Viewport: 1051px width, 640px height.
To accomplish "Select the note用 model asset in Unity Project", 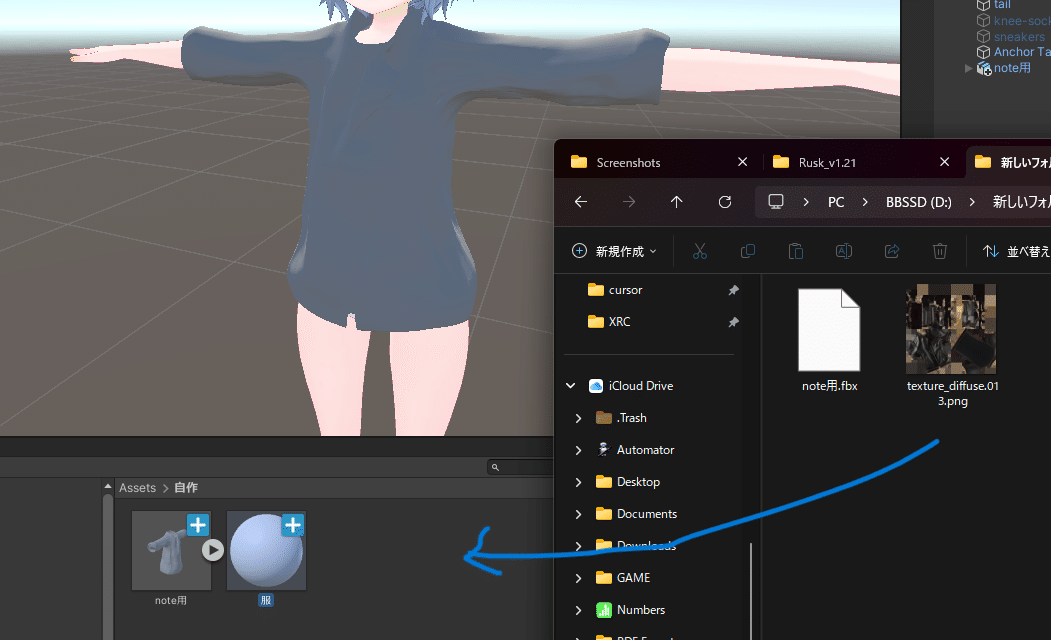I will click(x=171, y=558).
